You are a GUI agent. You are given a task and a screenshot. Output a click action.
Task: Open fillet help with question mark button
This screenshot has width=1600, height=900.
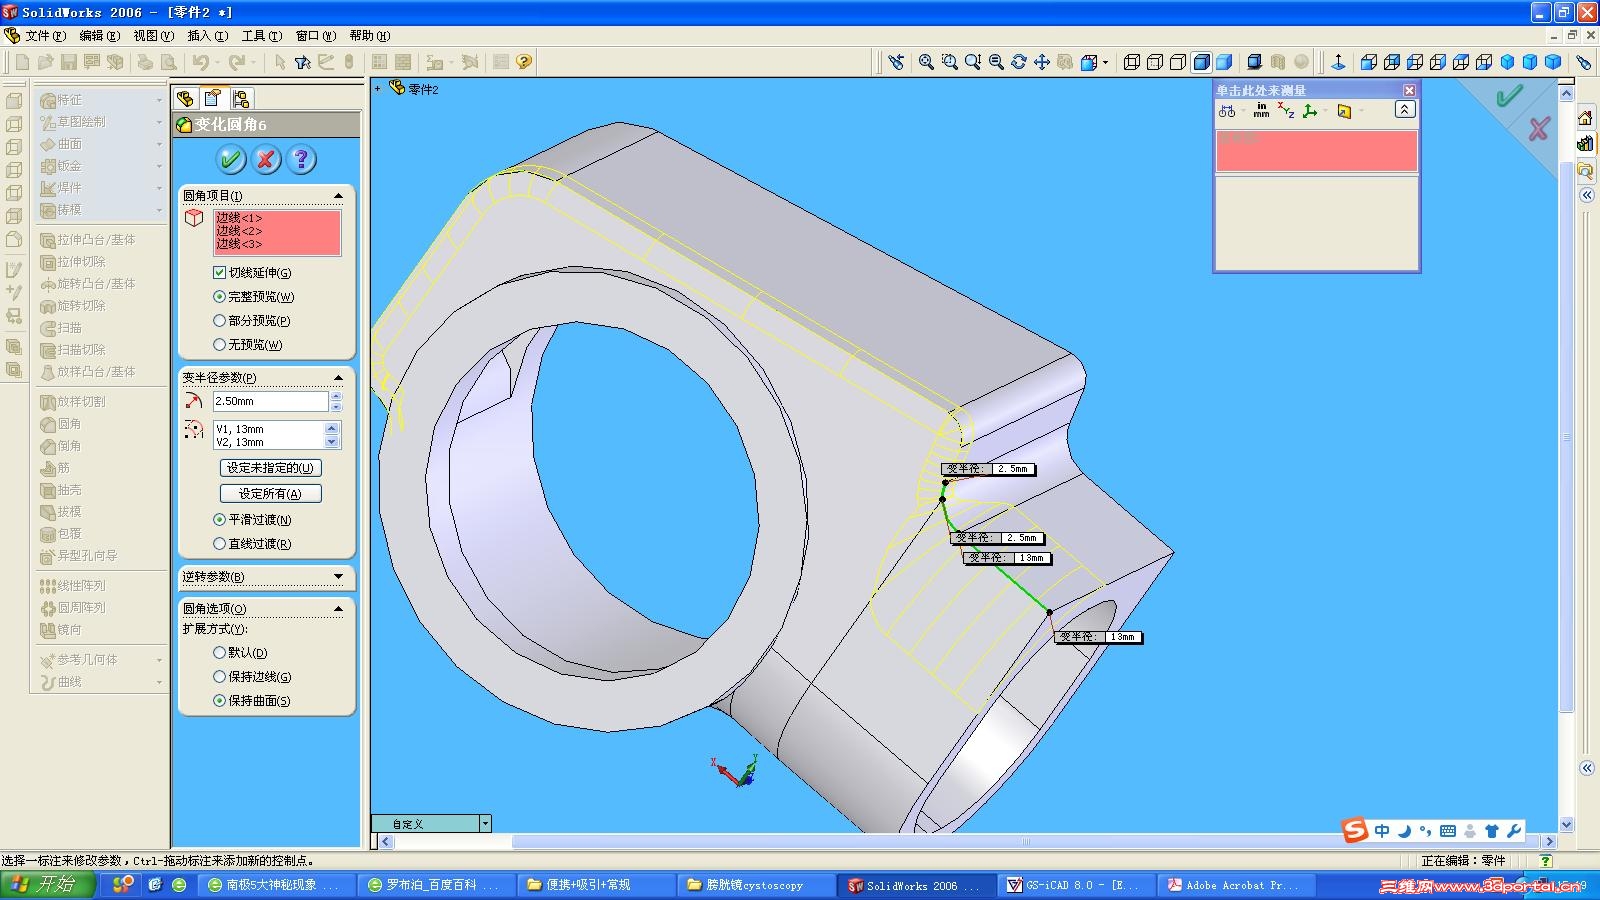[301, 159]
